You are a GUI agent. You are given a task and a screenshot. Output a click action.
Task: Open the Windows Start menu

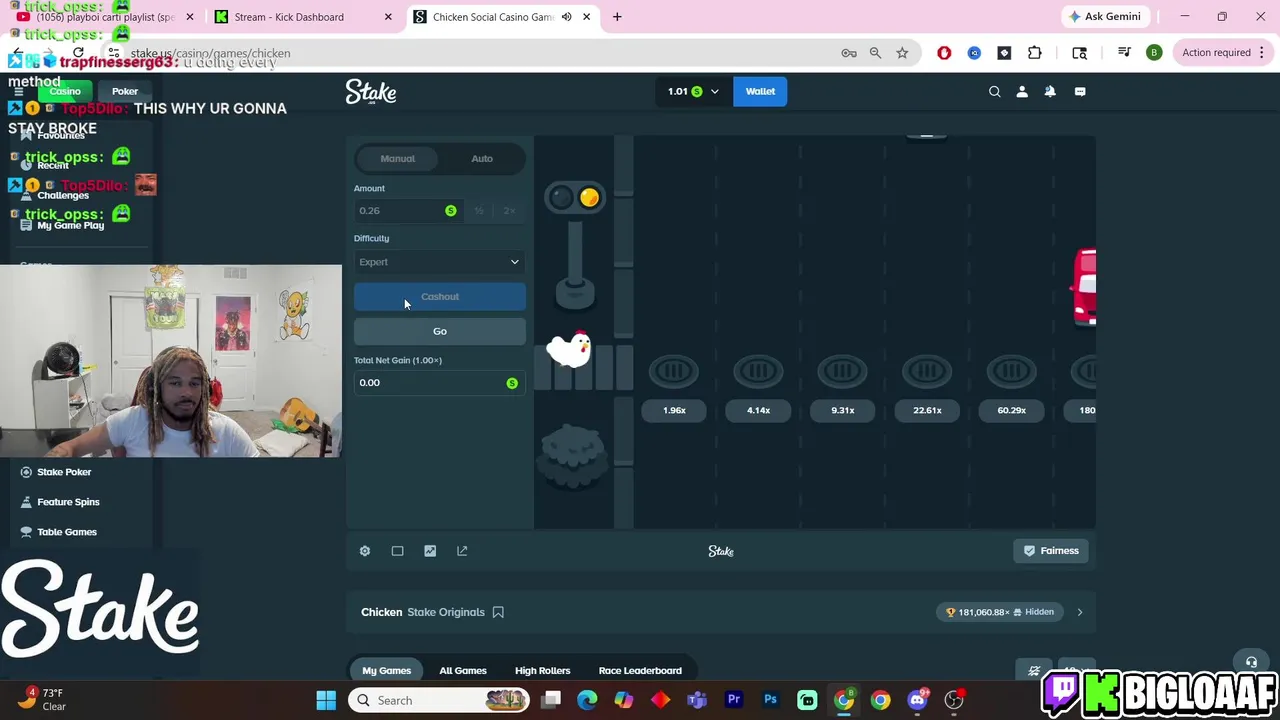pyautogui.click(x=326, y=700)
